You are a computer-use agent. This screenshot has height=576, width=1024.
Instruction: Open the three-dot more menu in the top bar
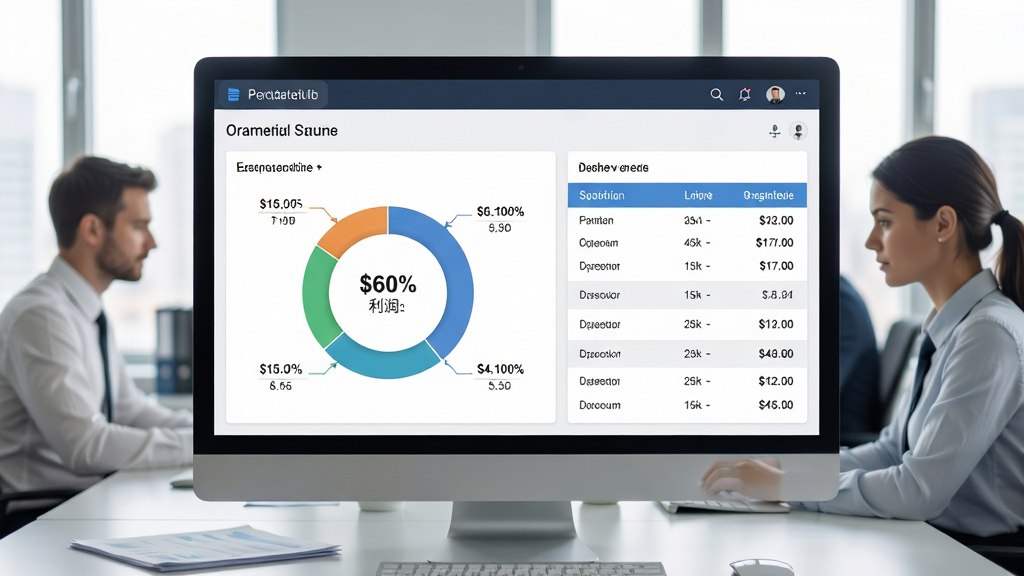coord(800,93)
